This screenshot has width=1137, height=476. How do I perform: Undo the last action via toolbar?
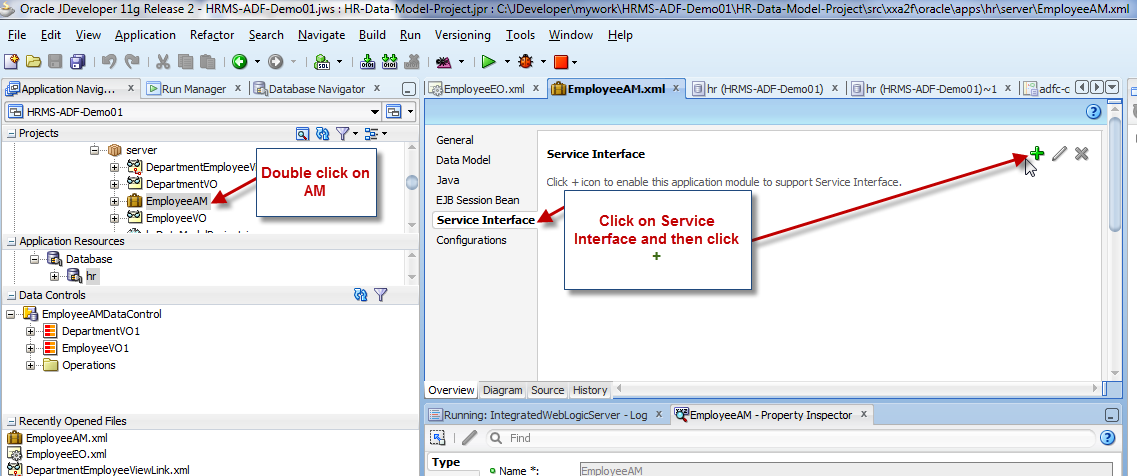(109, 62)
